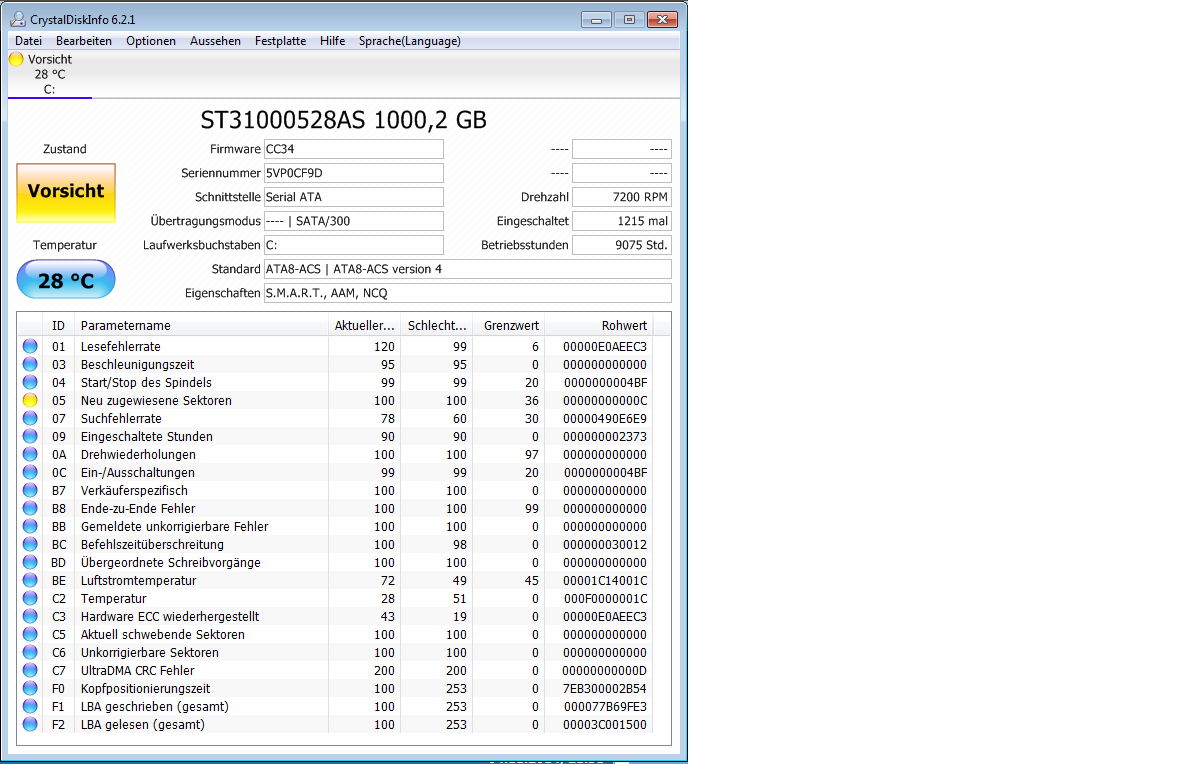Screen dimensions: 1200x764
Task: Click the ID column header
Action: (59, 325)
